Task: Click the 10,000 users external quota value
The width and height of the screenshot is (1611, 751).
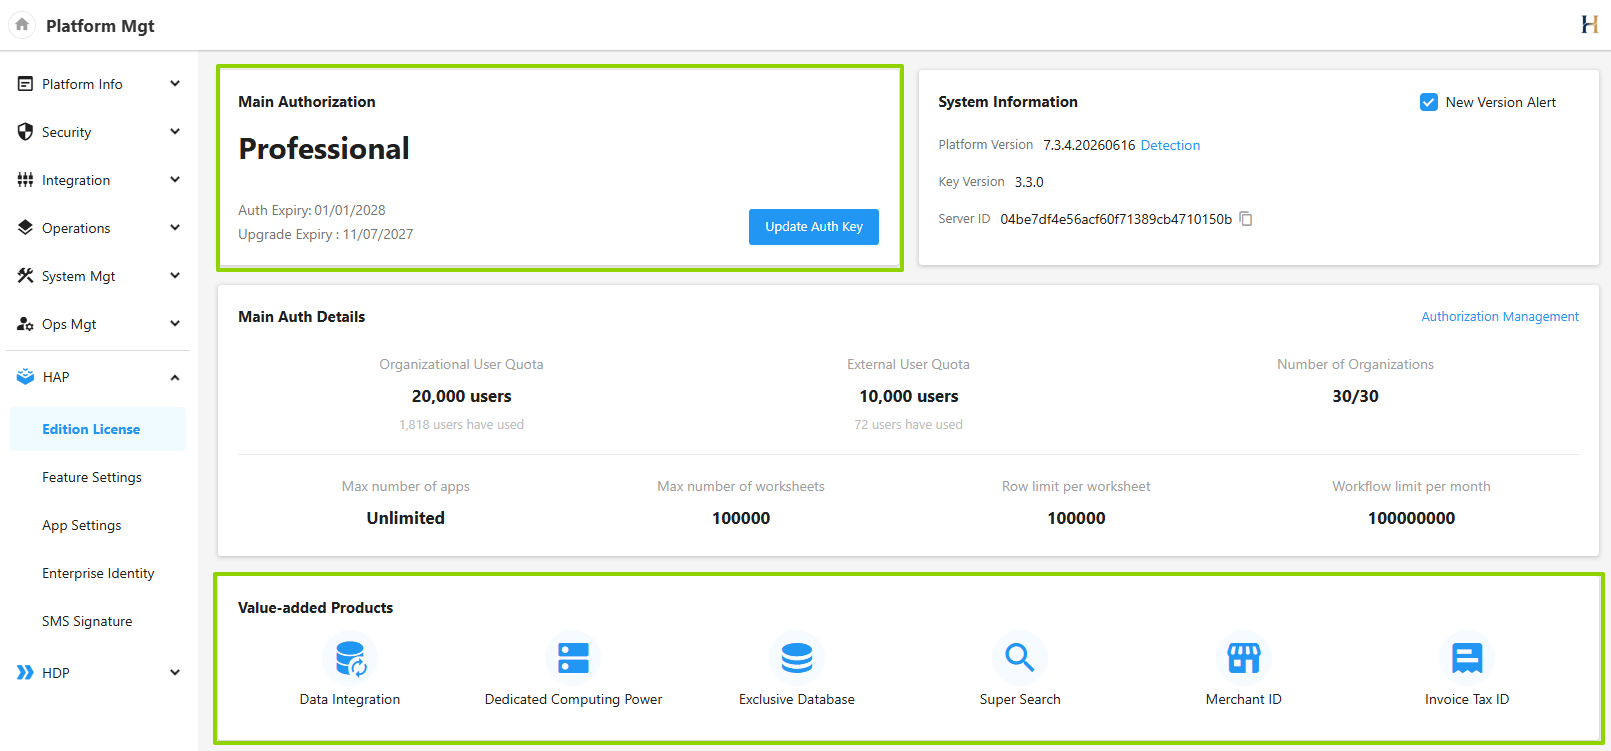Action: pyautogui.click(x=909, y=396)
